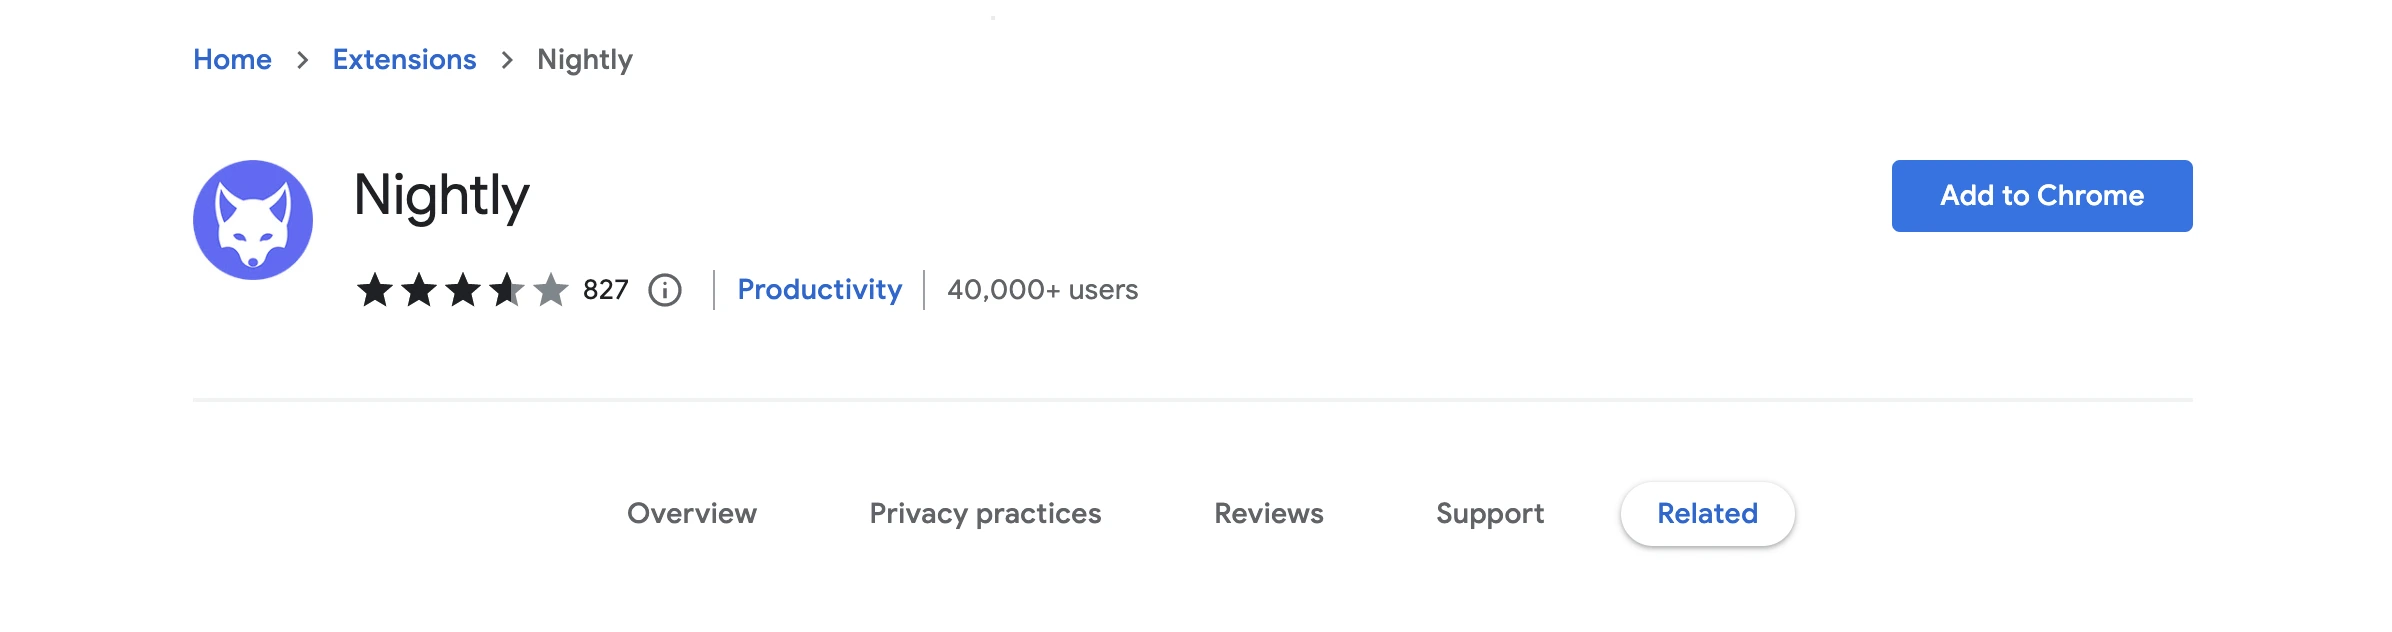Click the Nightly breadcrumb text
Screen dimensions: 2392x632
tap(585, 60)
